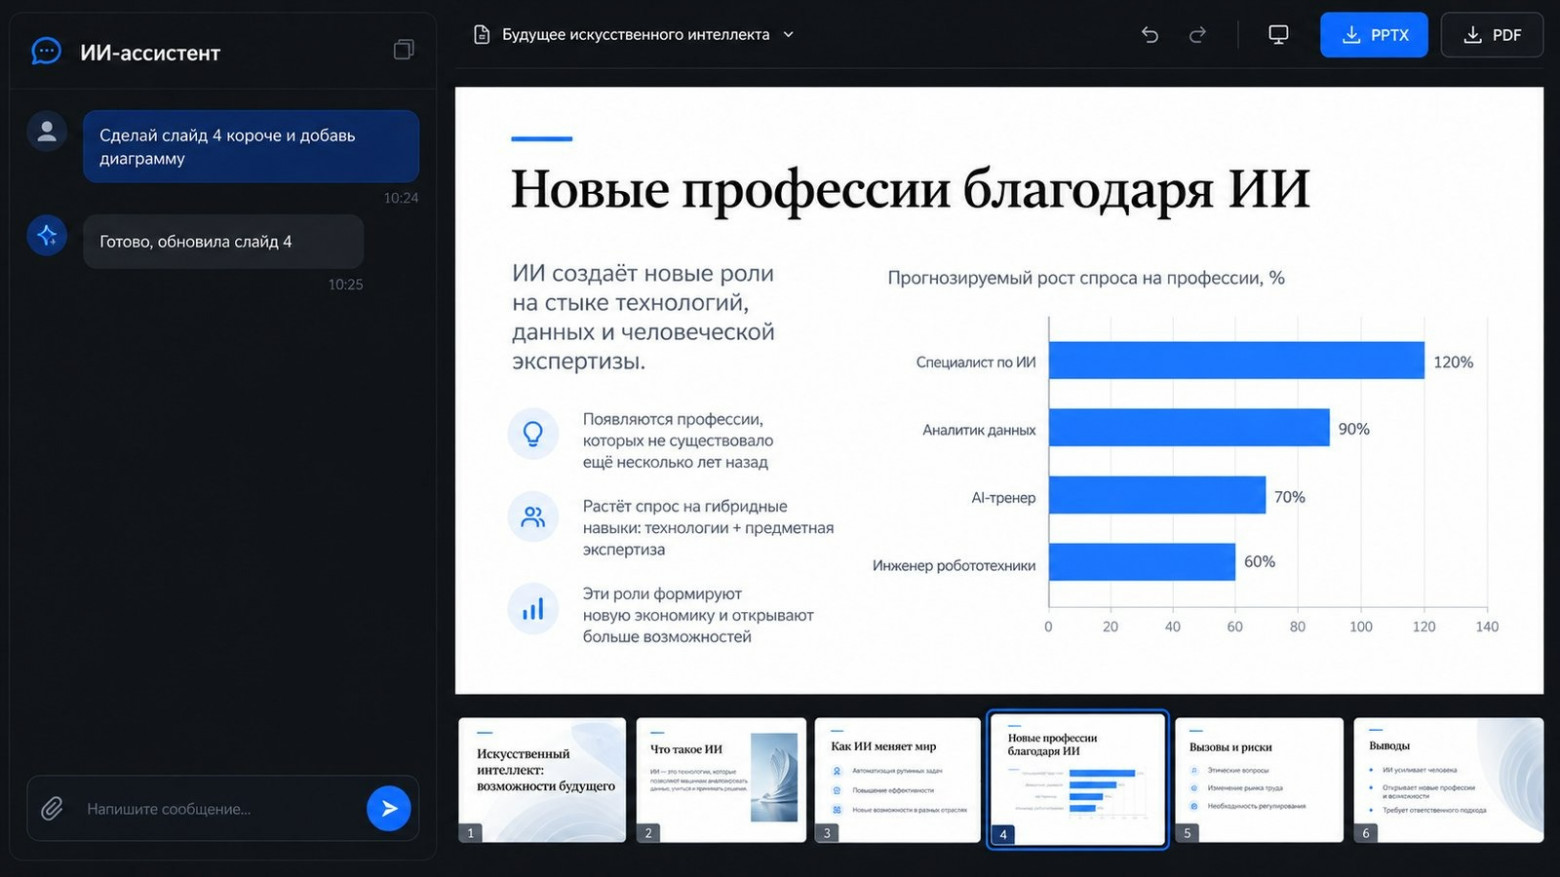This screenshot has width=1560, height=877.
Task: Click the user message 'Сделай слайд 4 короче'
Action: [251, 146]
